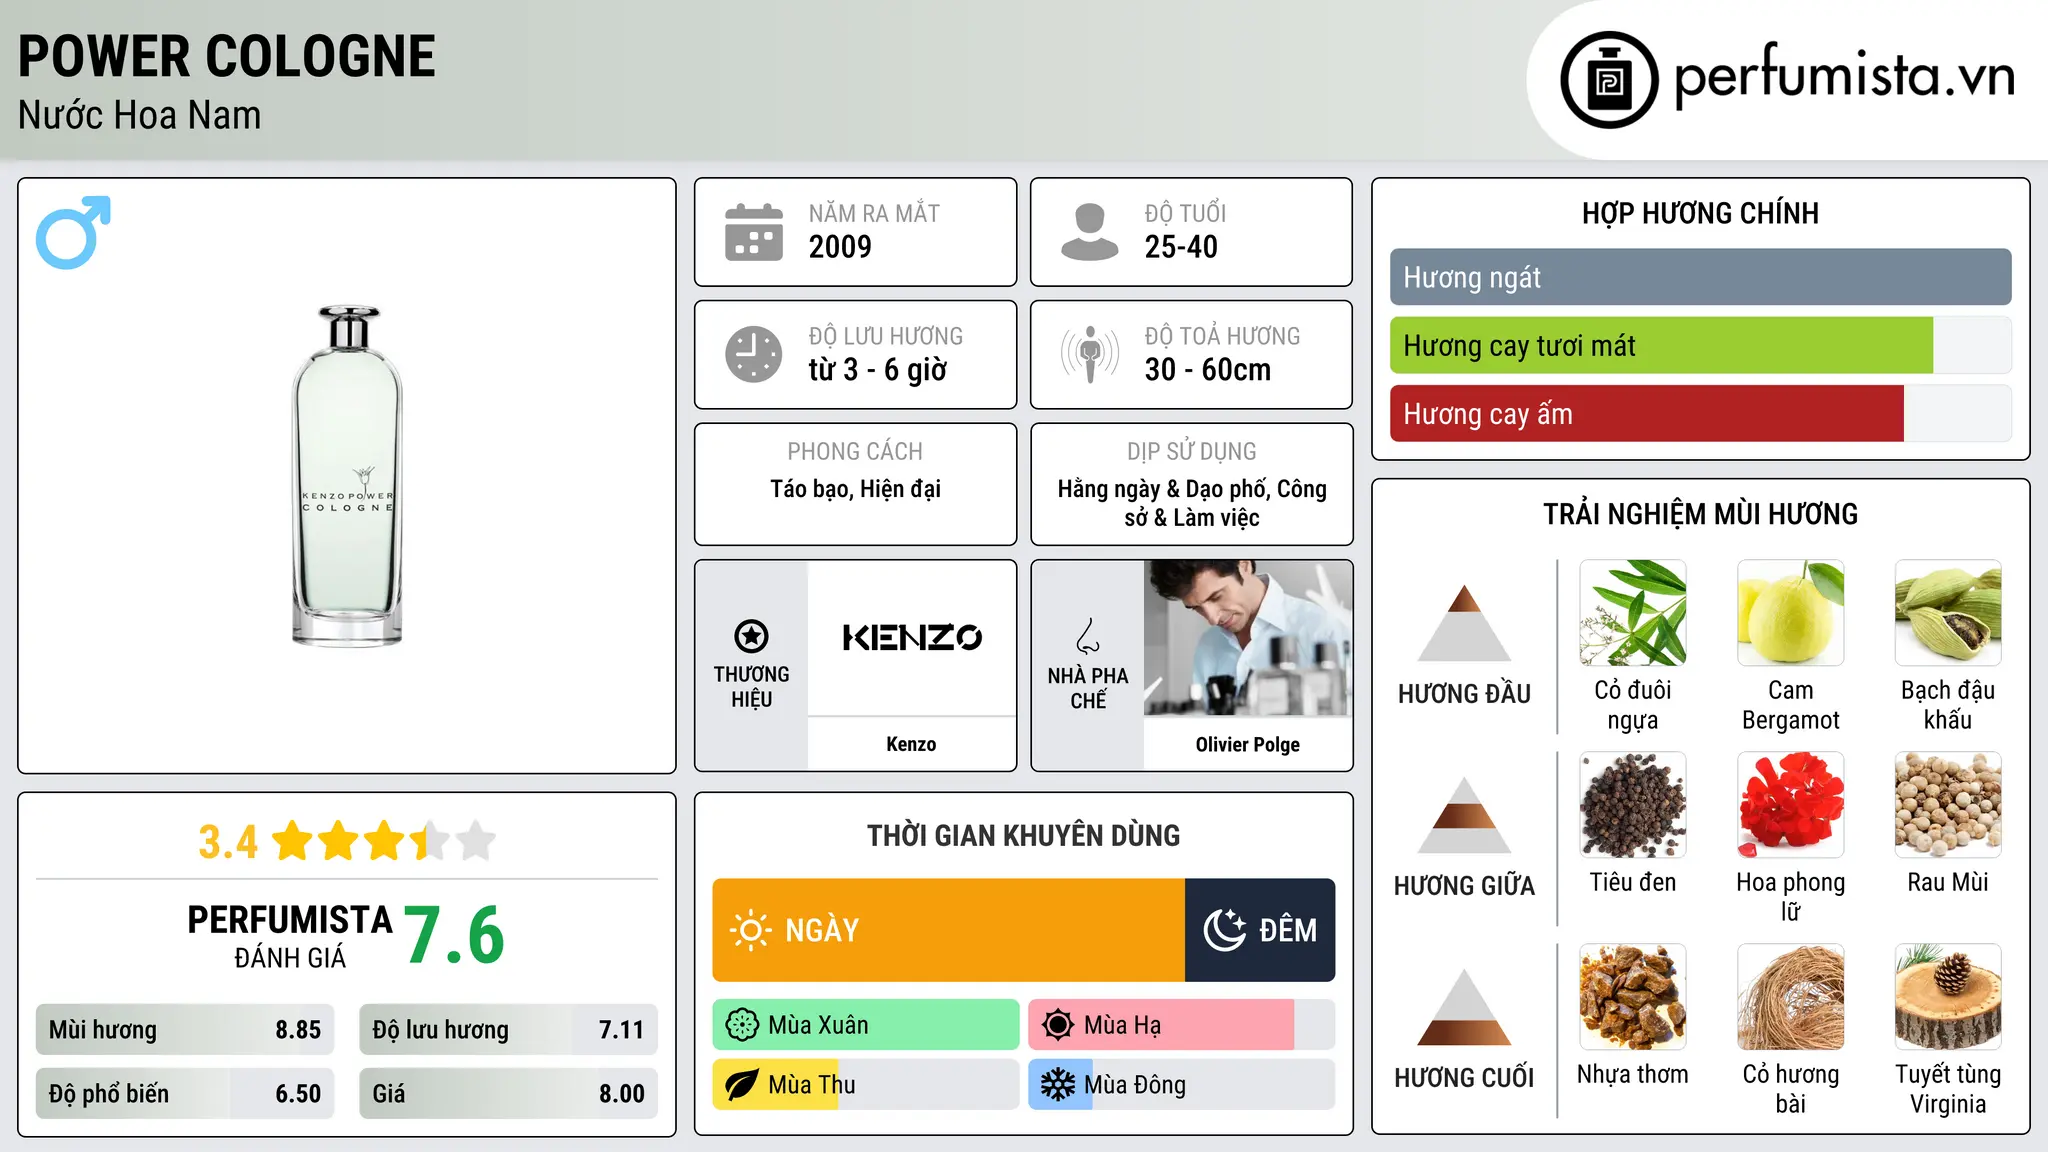This screenshot has width=2048, height=1152.
Task: Click the half-filled fourth rating star
Action: tap(429, 841)
